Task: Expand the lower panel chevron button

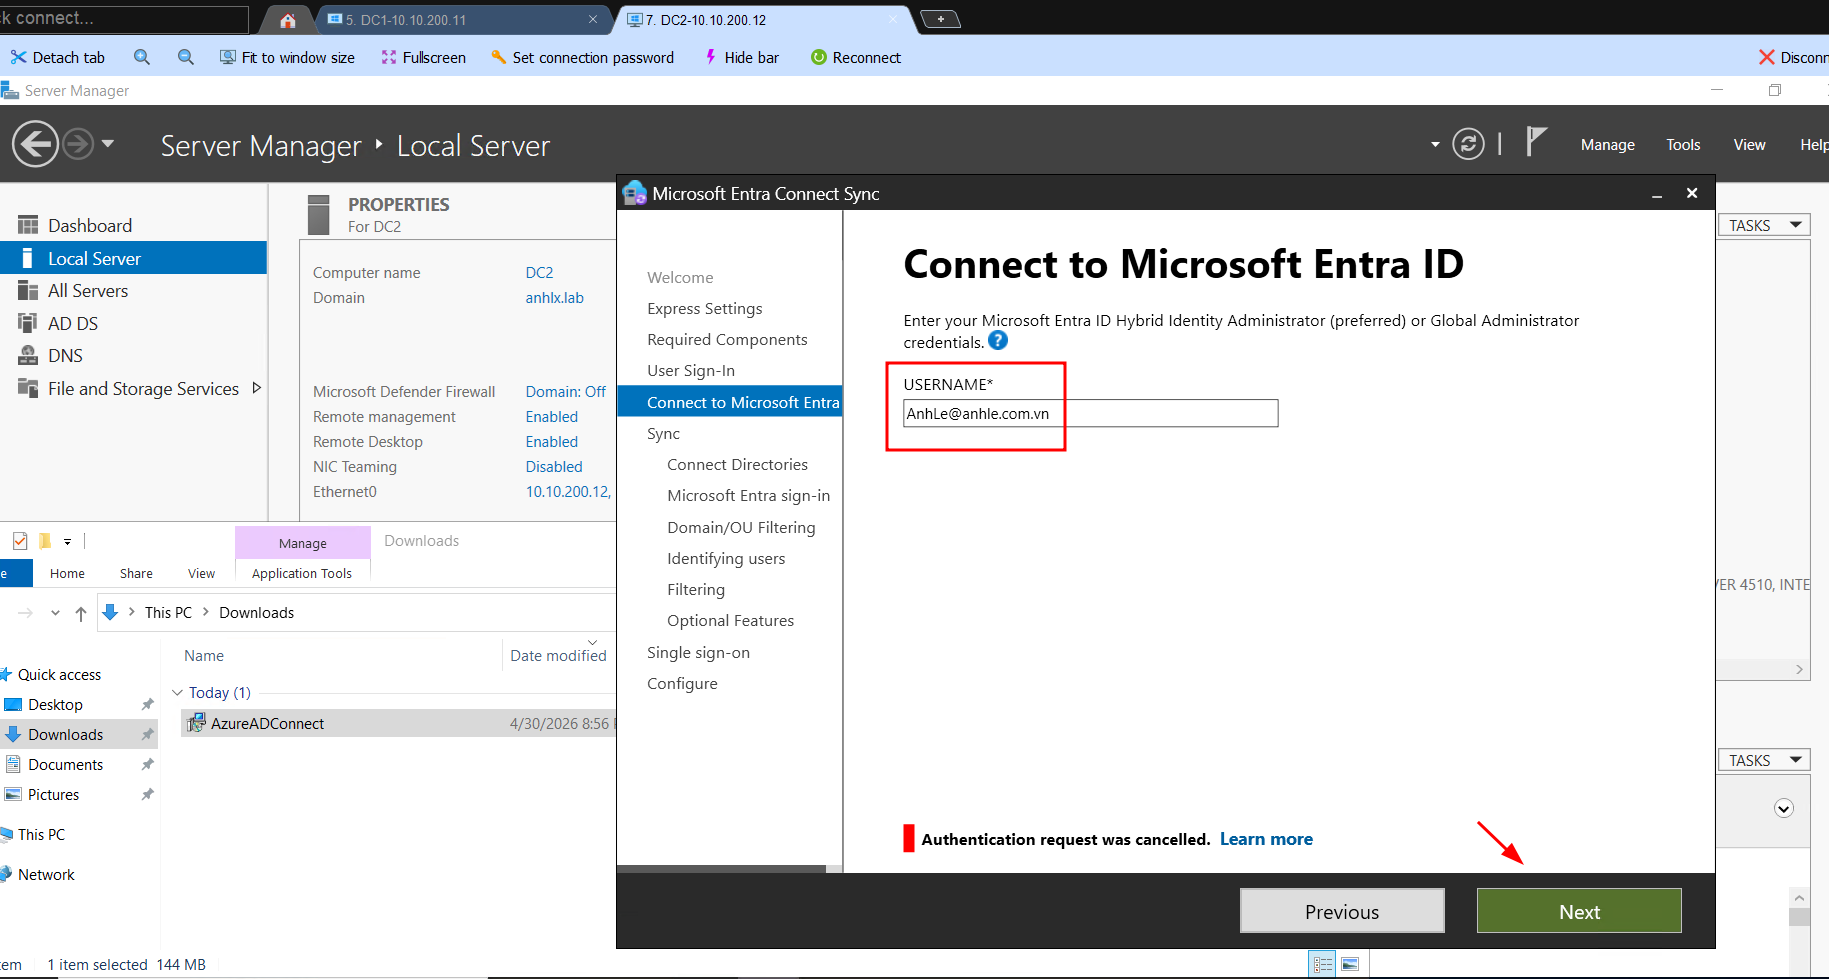Action: (1783, 808)
